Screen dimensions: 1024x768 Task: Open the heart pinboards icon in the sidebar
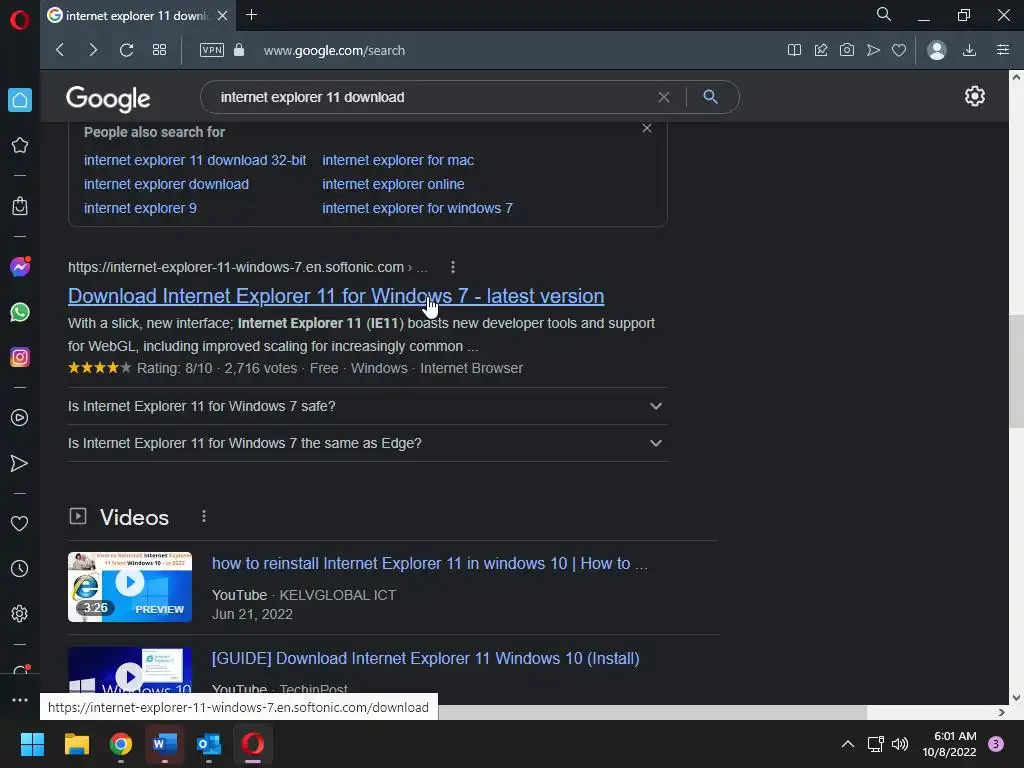pyautogui.click(x=20, y=523)
